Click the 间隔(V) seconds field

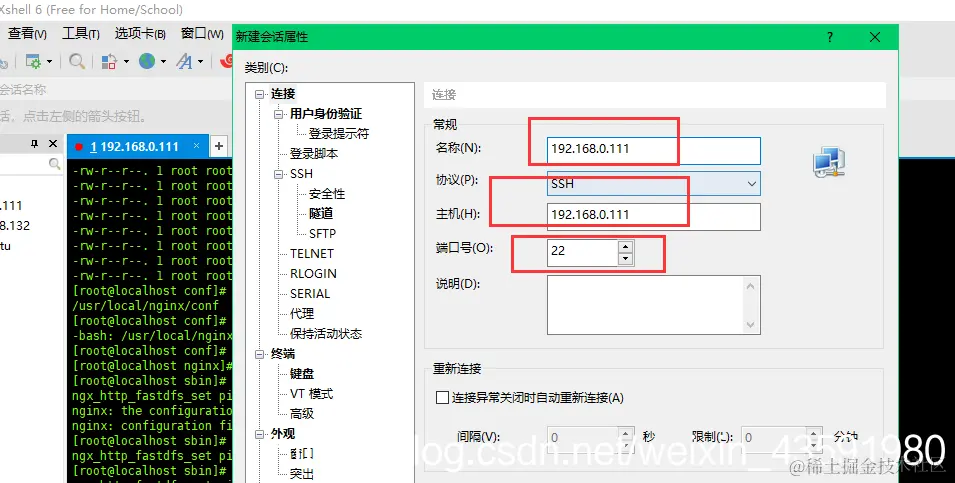tap(584, 437)
